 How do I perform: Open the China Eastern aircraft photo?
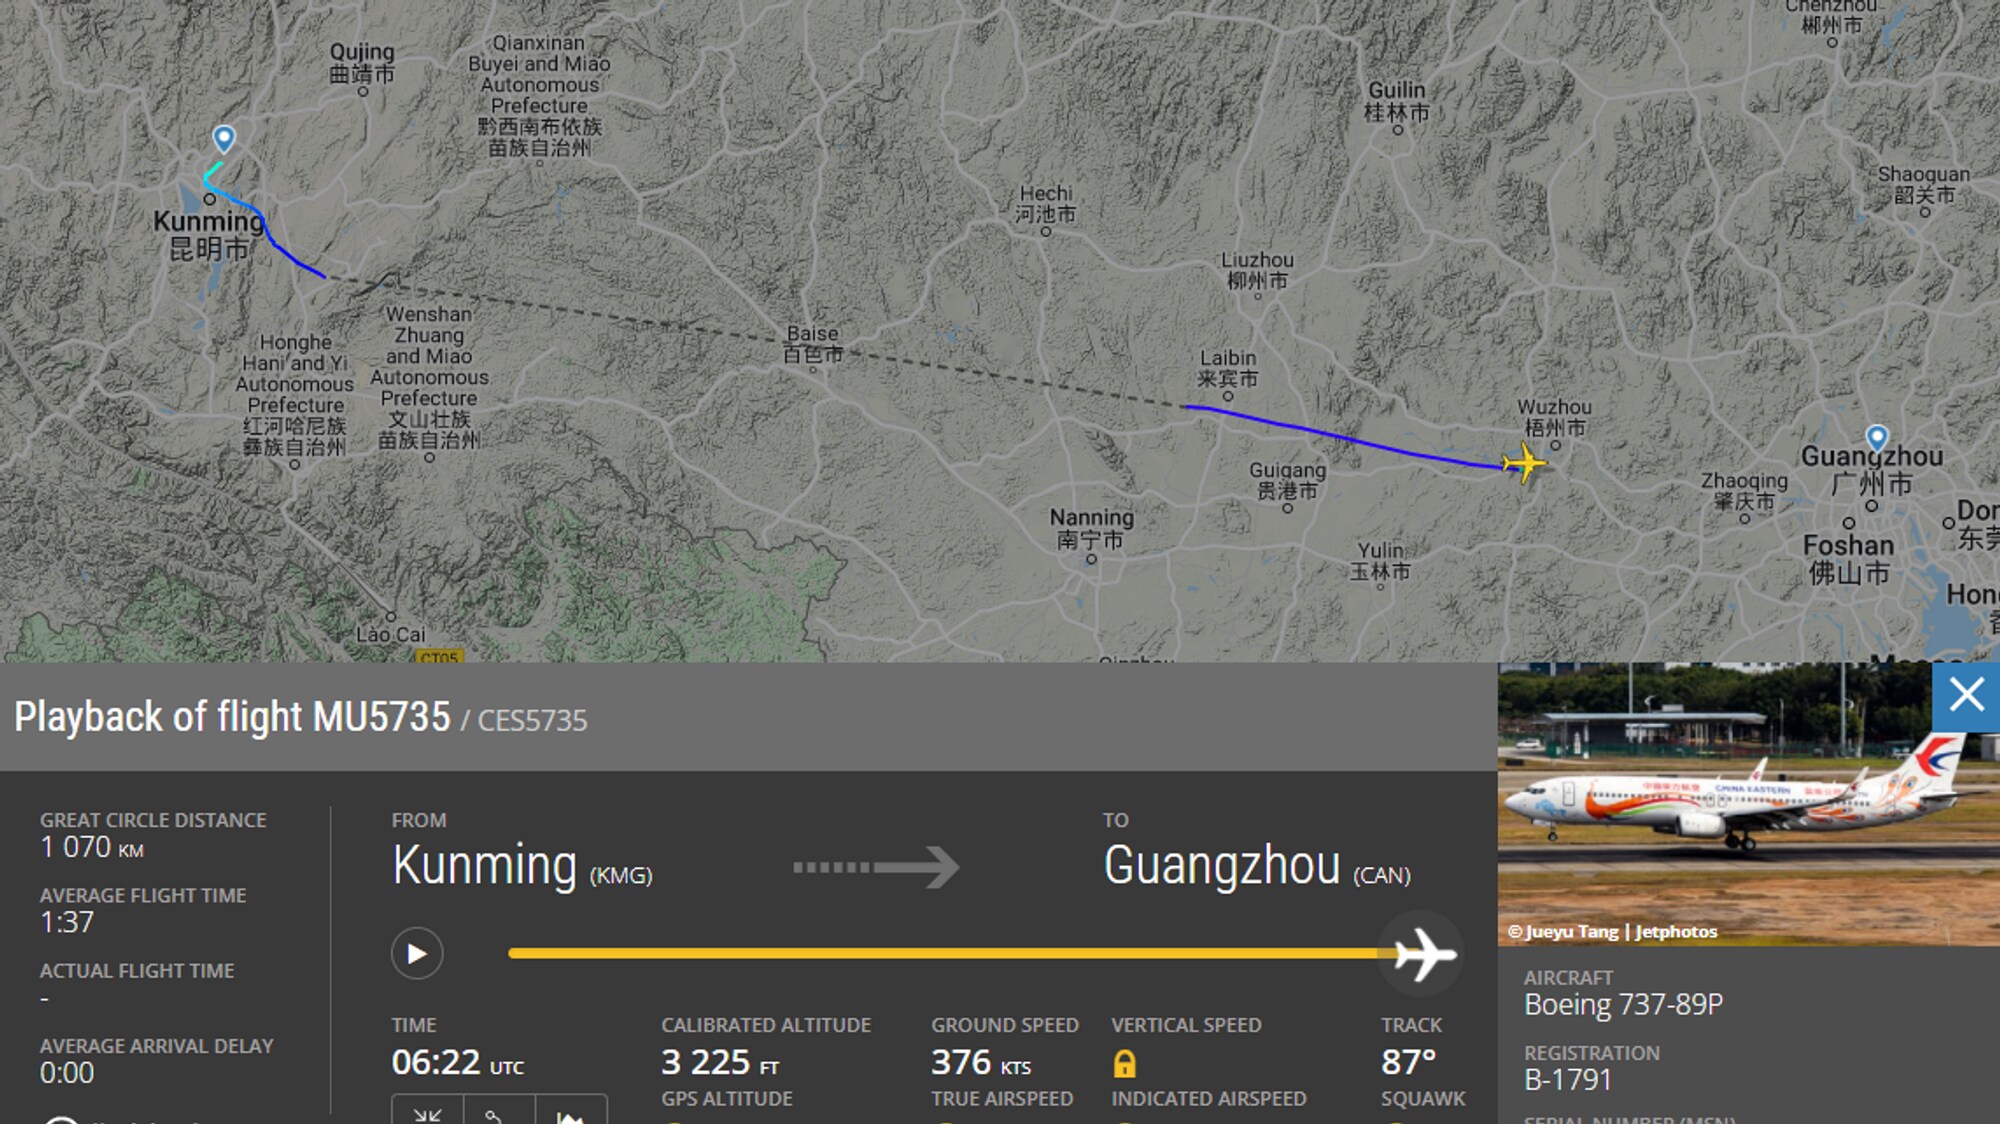1748,803
